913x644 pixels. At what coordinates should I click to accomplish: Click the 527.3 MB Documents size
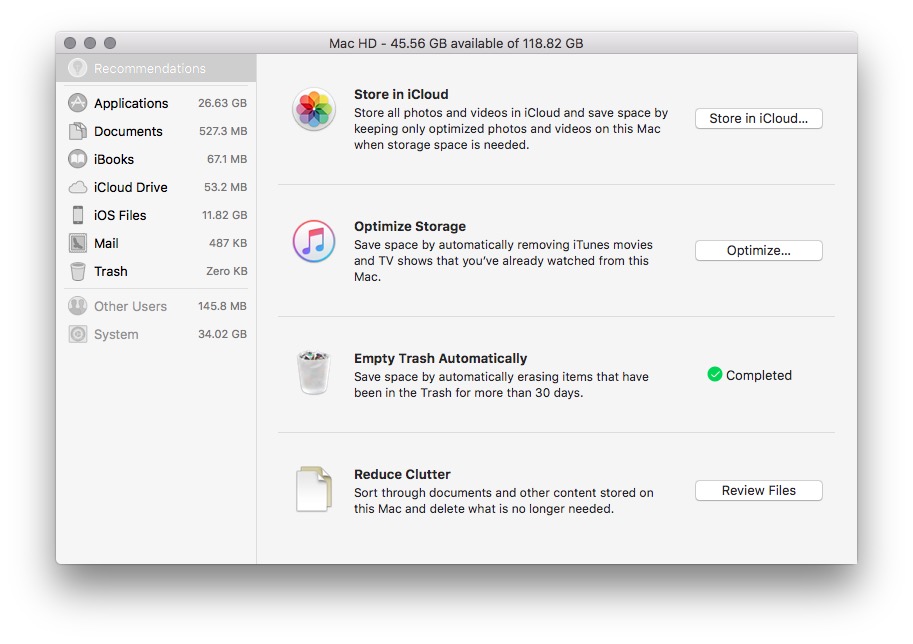pyautogui.click(x=223, y=131)
